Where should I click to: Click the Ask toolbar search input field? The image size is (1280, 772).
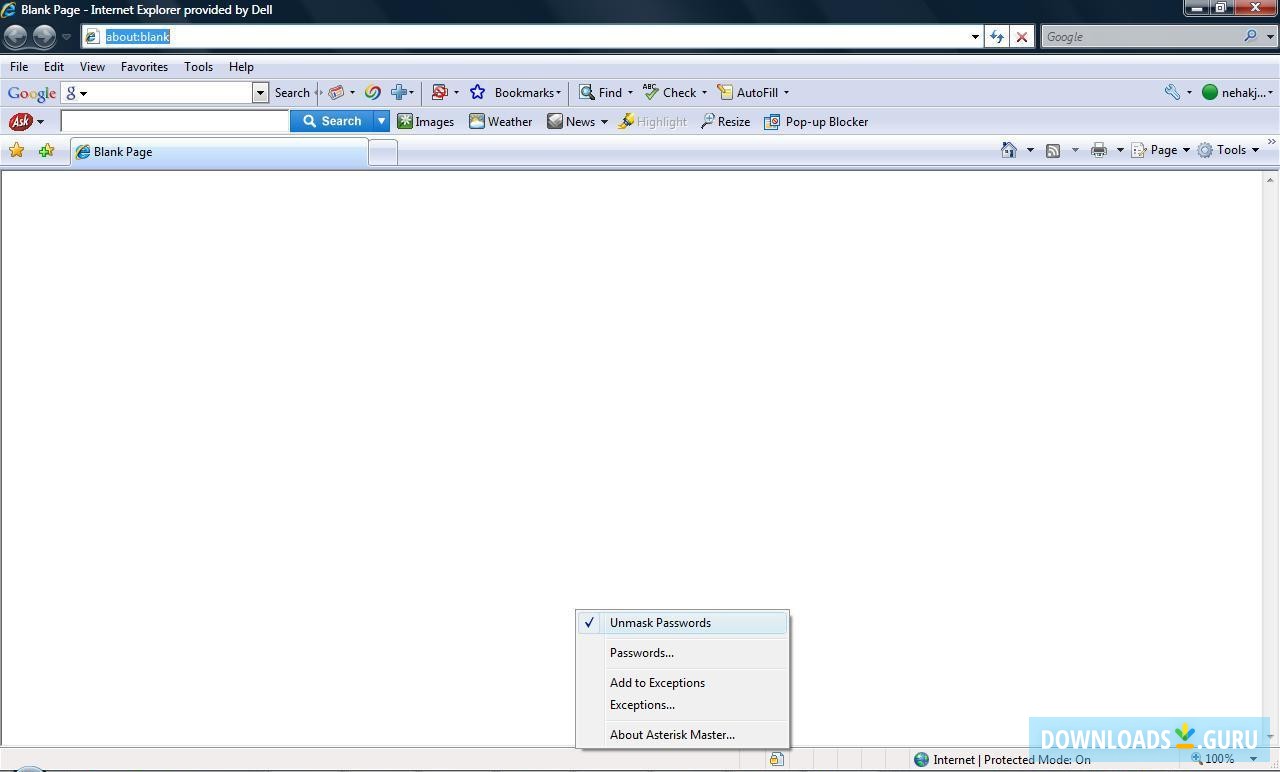pos(175,122)
